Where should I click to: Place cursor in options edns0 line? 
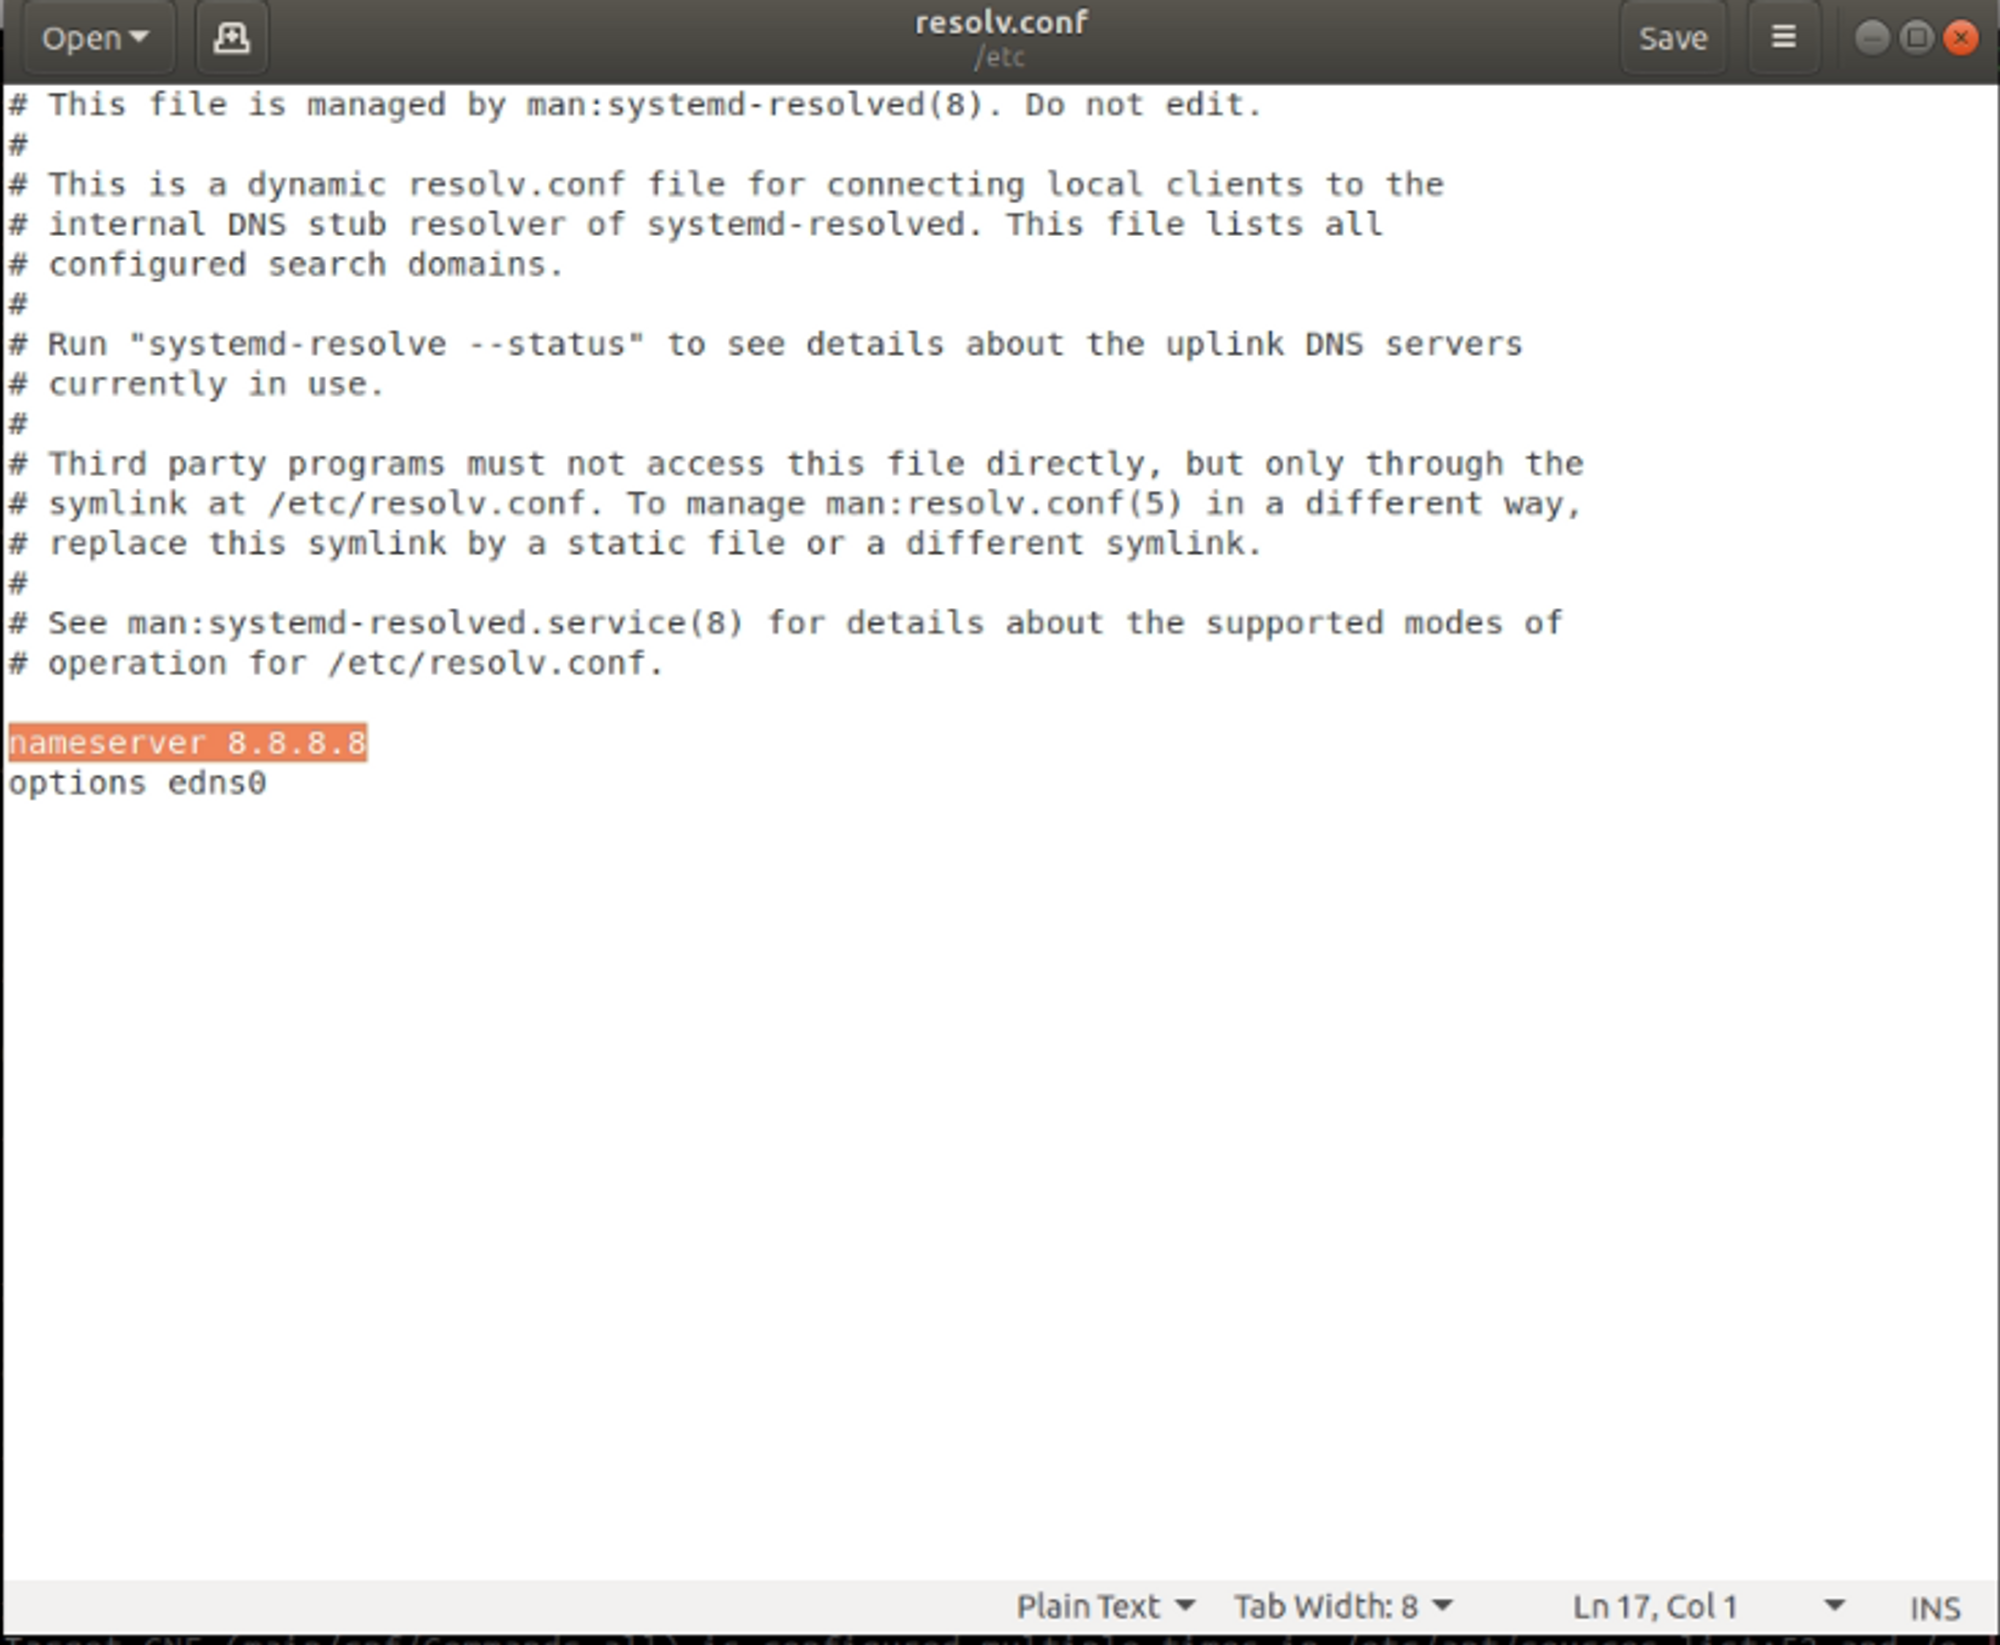138,783
